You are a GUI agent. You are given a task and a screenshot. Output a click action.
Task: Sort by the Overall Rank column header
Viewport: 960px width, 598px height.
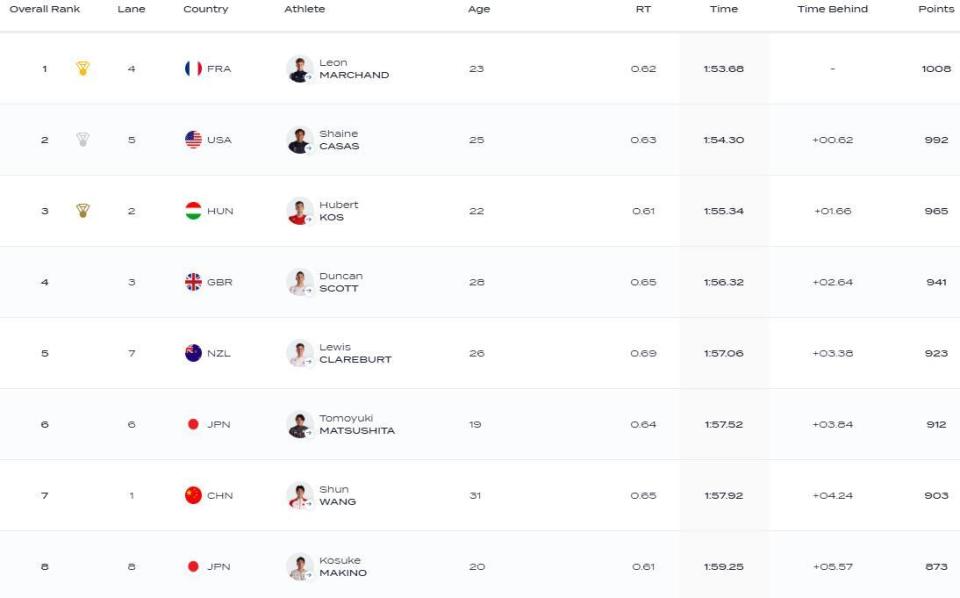pyautogui.click(x=45, y=9)
